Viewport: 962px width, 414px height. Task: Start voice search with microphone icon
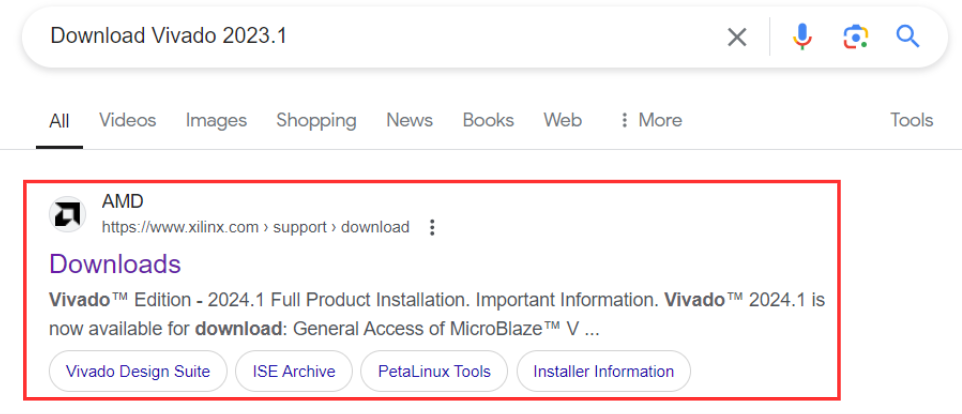click(x=802, y=37)
